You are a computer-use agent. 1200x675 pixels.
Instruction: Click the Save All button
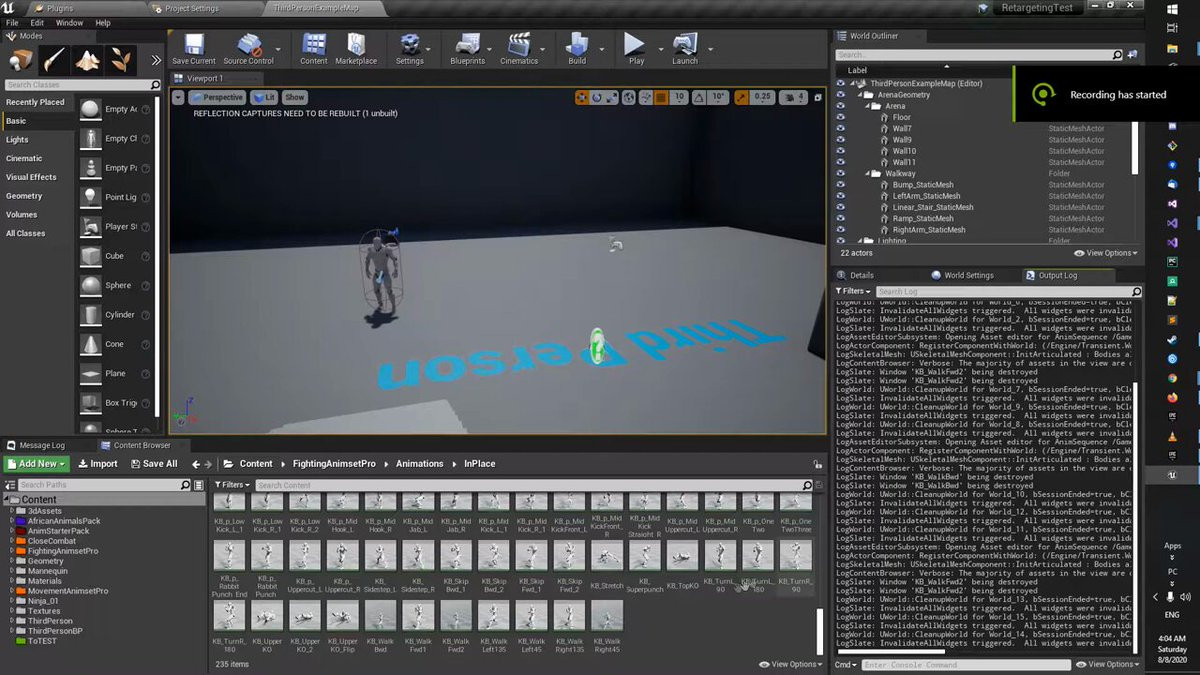[153, 464]
